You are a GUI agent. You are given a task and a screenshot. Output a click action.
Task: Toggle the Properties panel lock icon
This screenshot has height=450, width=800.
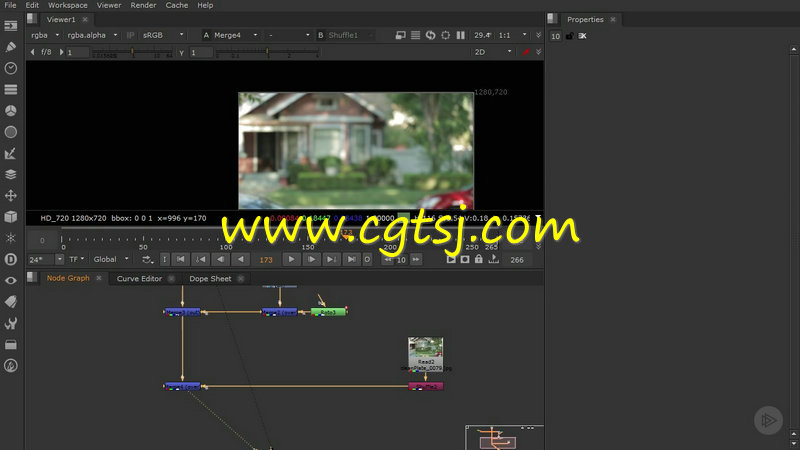569,36
